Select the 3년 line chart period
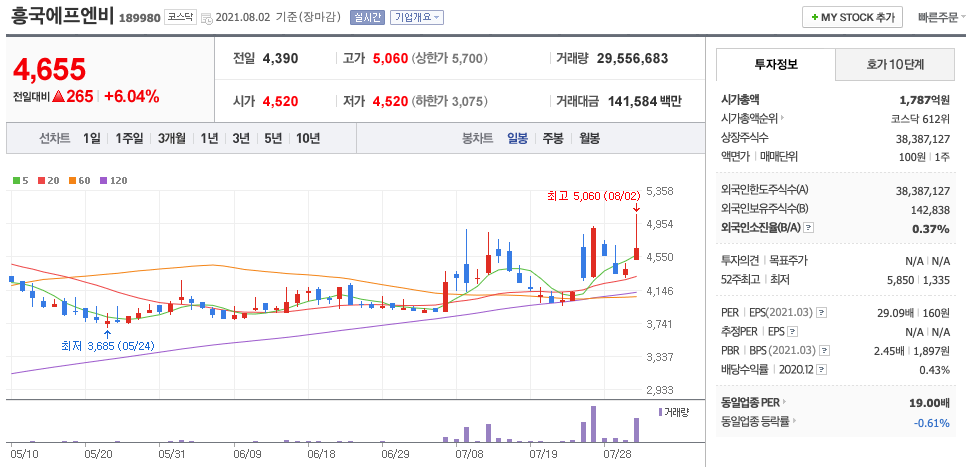Image resolution: width=974 pixels, height=467 pixels. click(x=241, y=138)
